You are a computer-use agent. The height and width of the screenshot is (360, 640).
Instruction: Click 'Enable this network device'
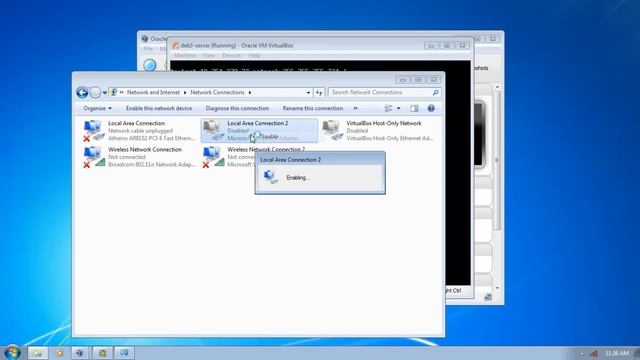[x=159, y=108]
